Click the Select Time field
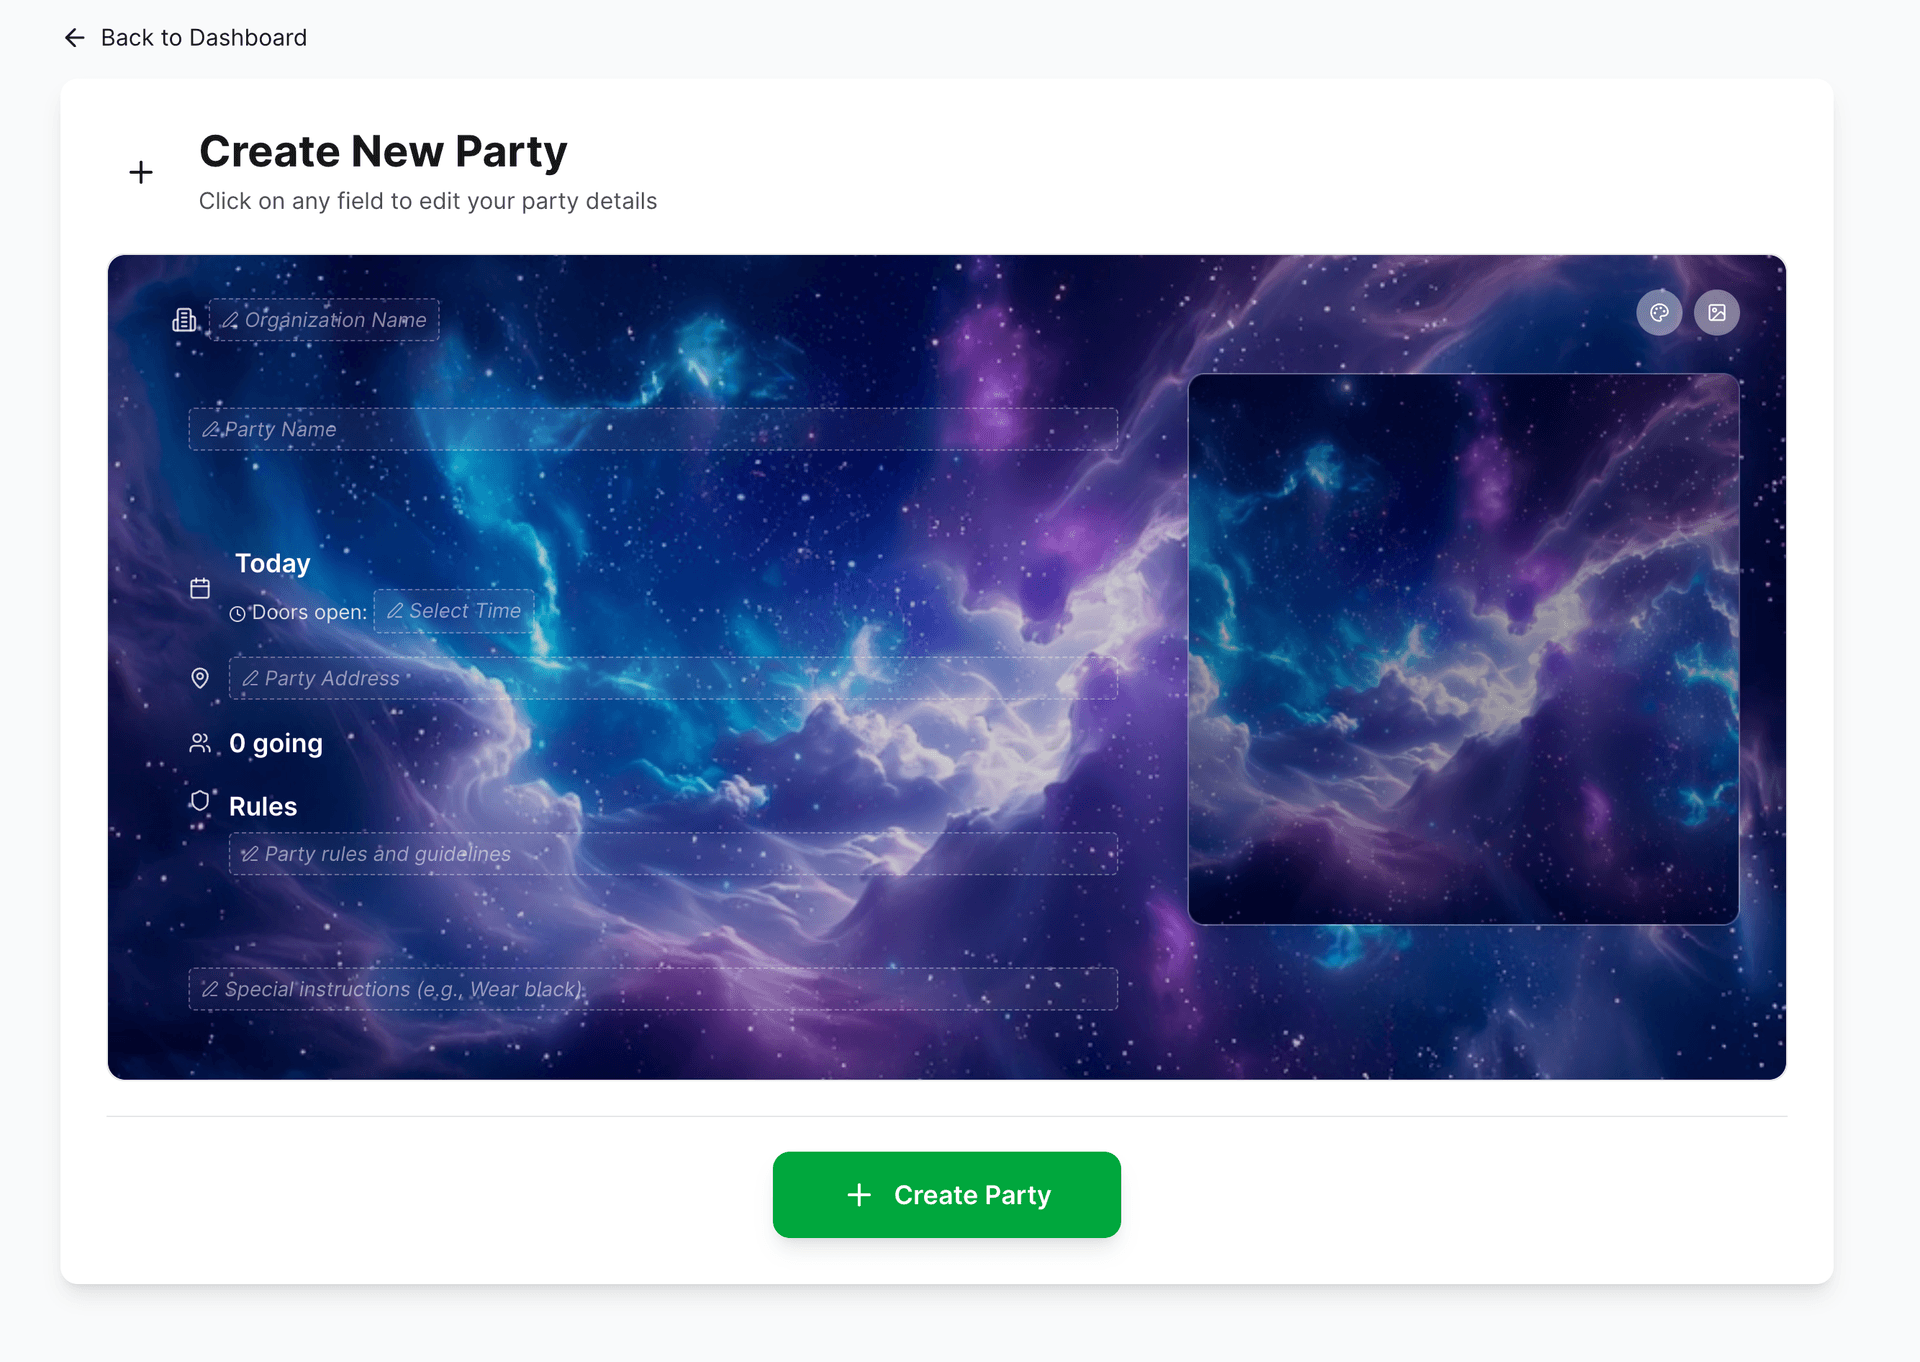 pyautogui.click(x=453, y=610)
